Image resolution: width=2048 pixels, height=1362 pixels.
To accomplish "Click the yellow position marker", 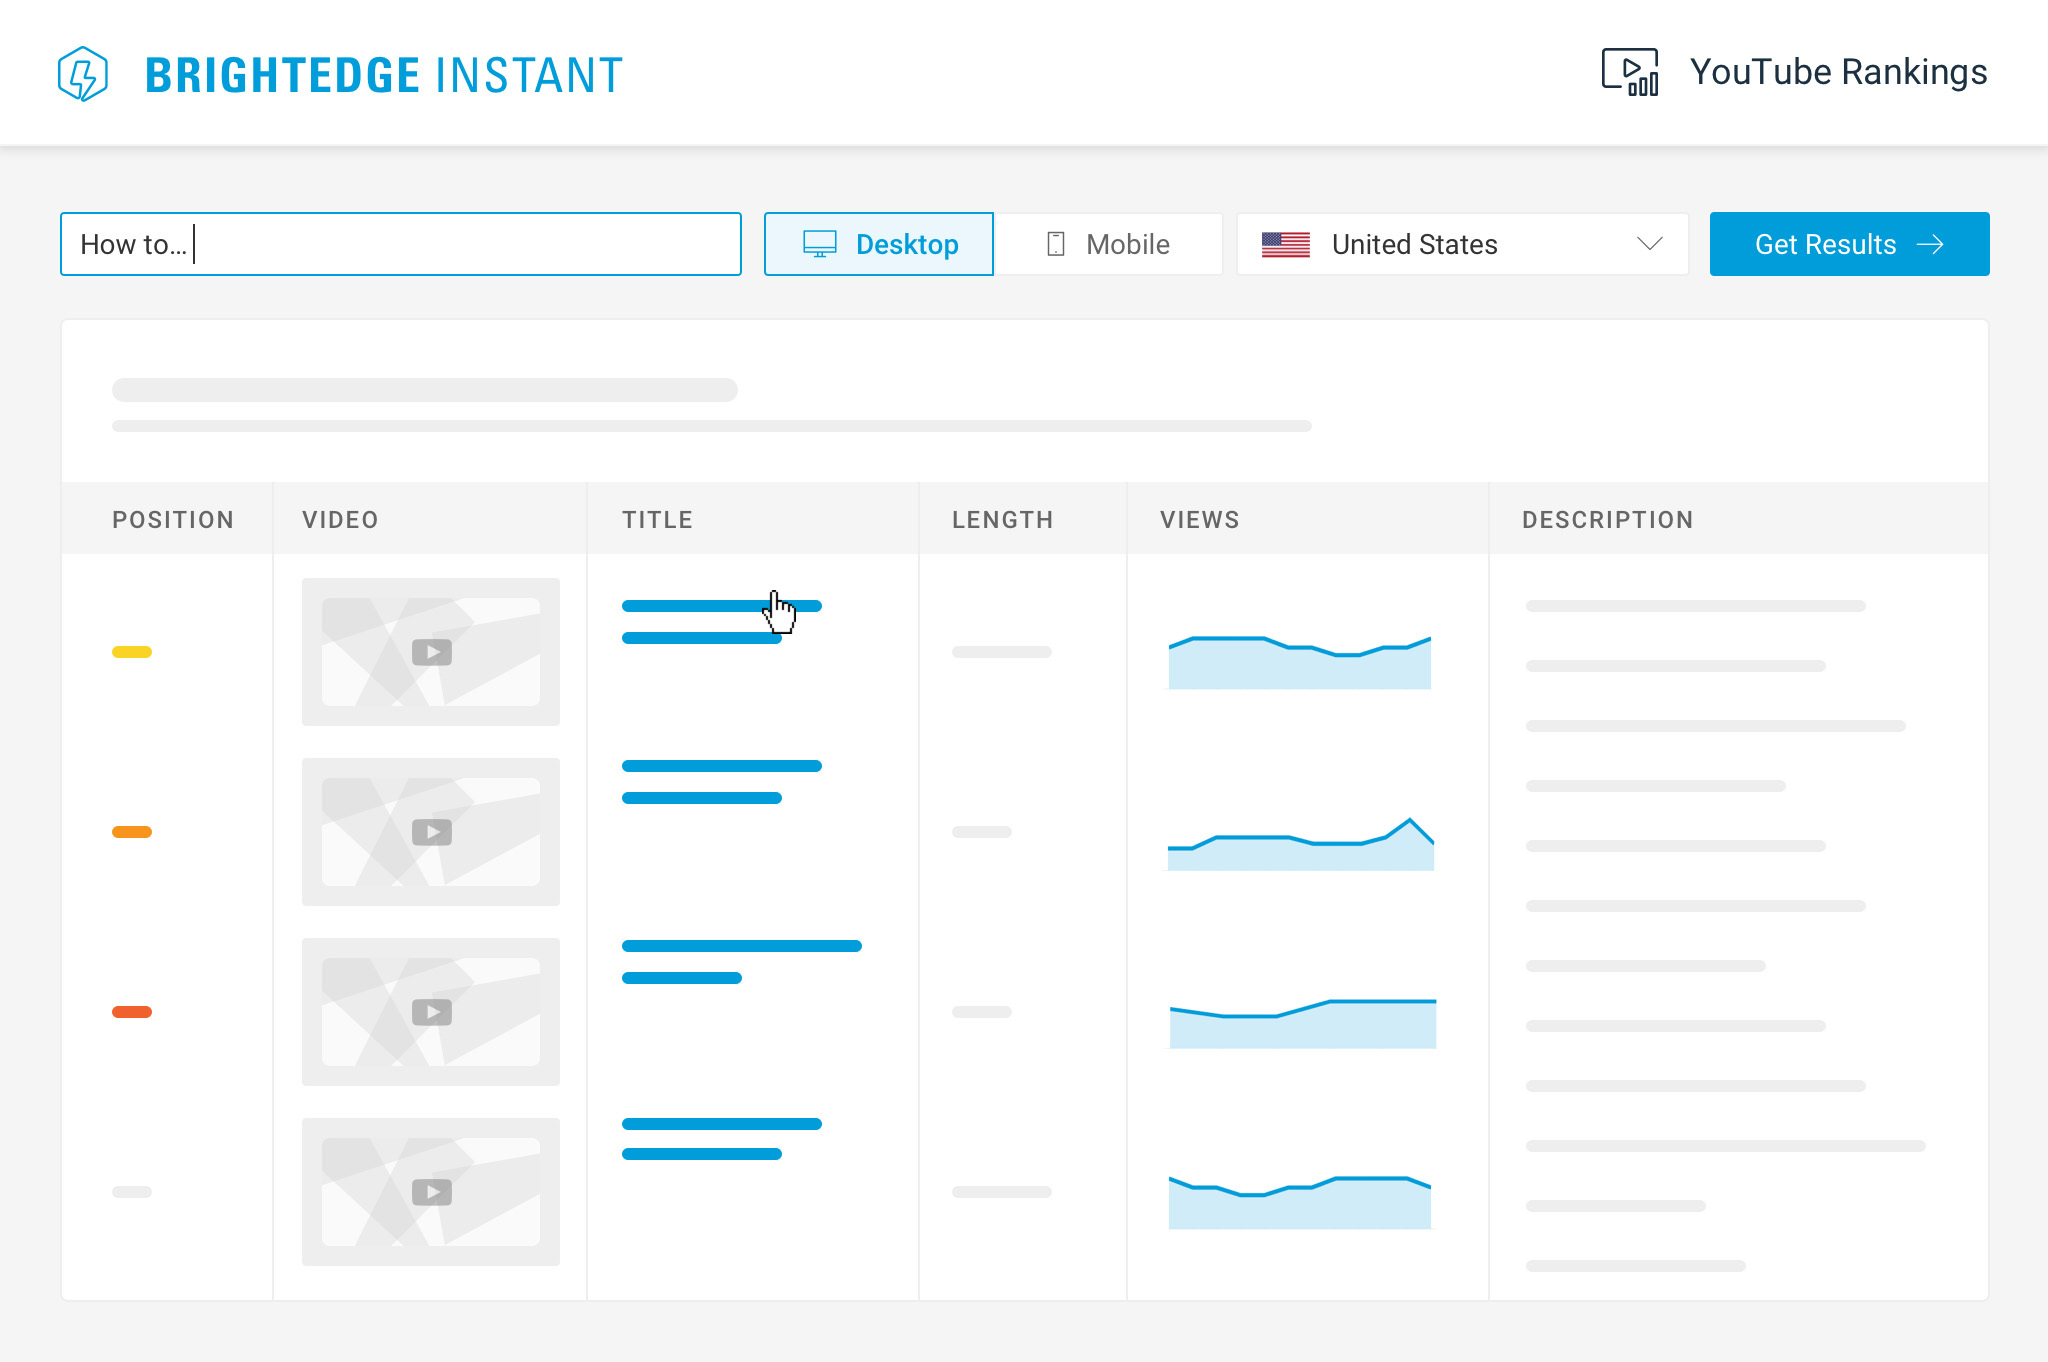I will pos(132,652).
